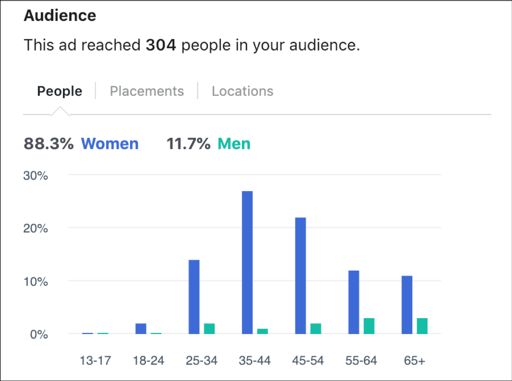Screen dimensions: 512x381
Task: Click the Women bar for 45-54
Action: point(300,276)
